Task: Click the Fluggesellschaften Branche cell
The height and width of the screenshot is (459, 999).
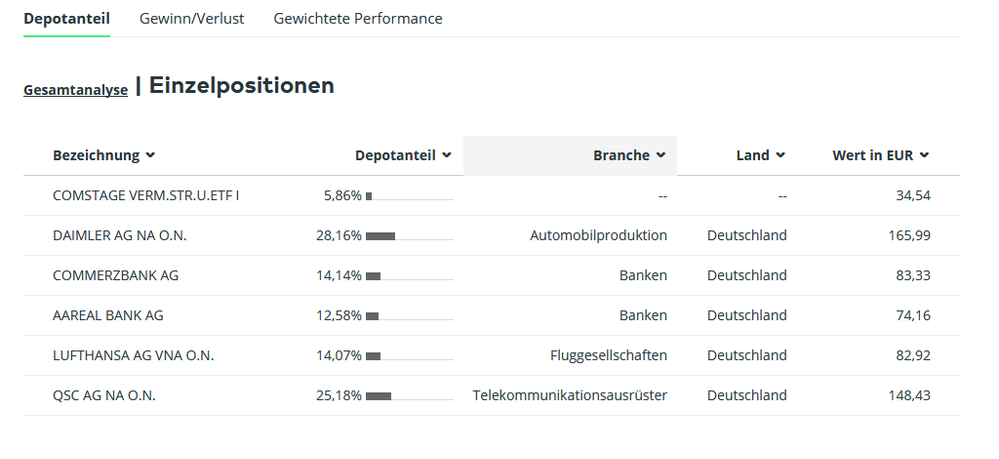Action: [608, 356]
